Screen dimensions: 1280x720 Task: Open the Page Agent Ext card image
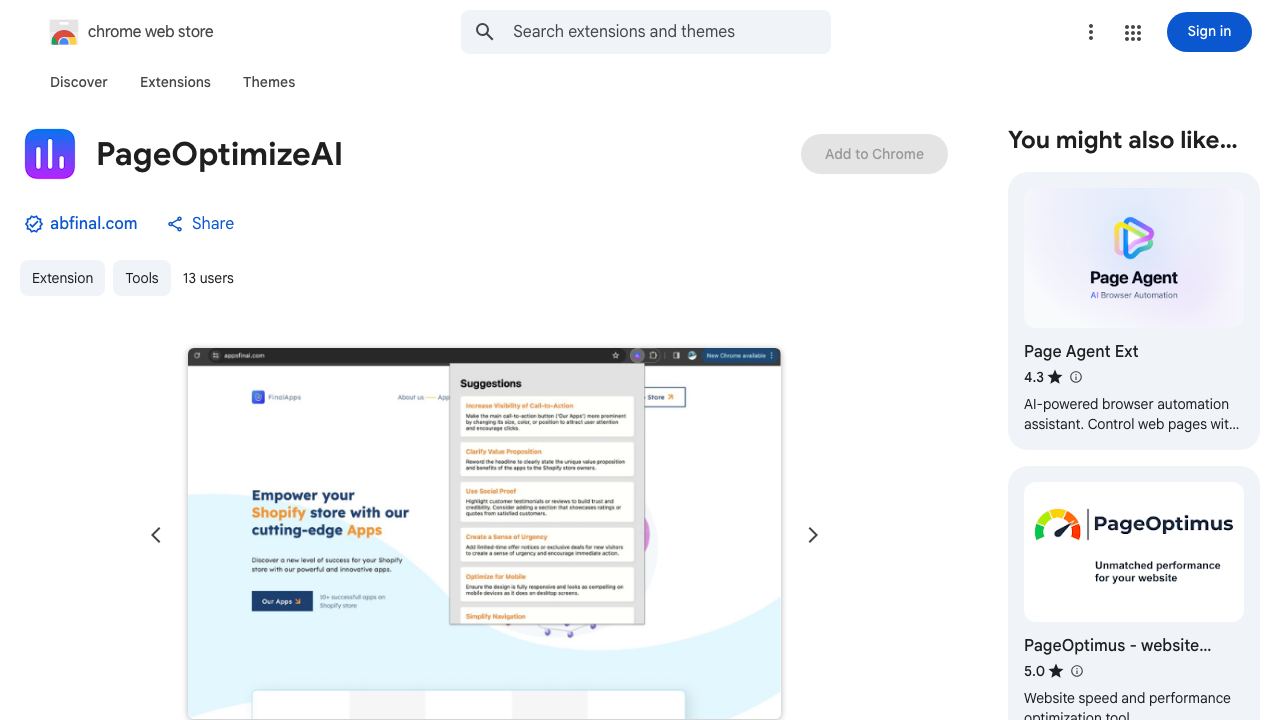(x=1134, y=258)
